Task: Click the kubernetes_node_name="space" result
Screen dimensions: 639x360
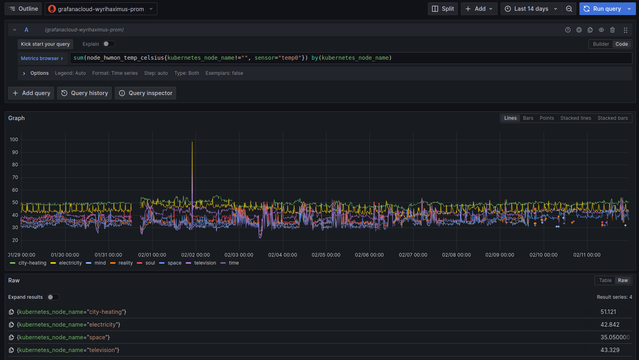Action: pyautogui.click(x=63, y=338)
